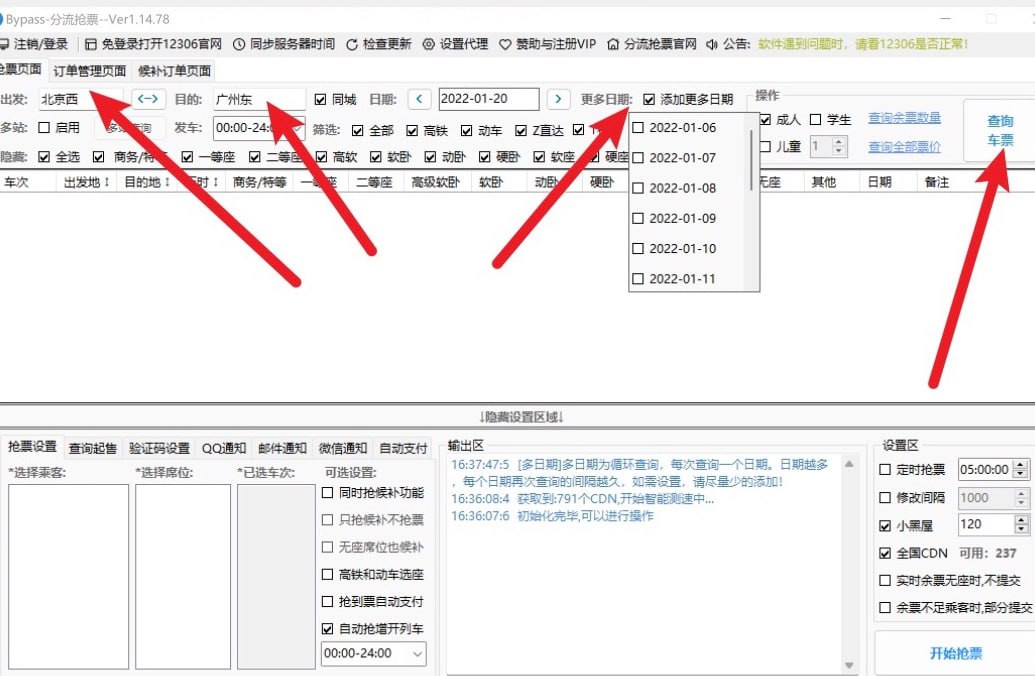Disable the 小黑屋 checkbox
The height and width of the screenshot is (676, 1035).
point(884,525)
